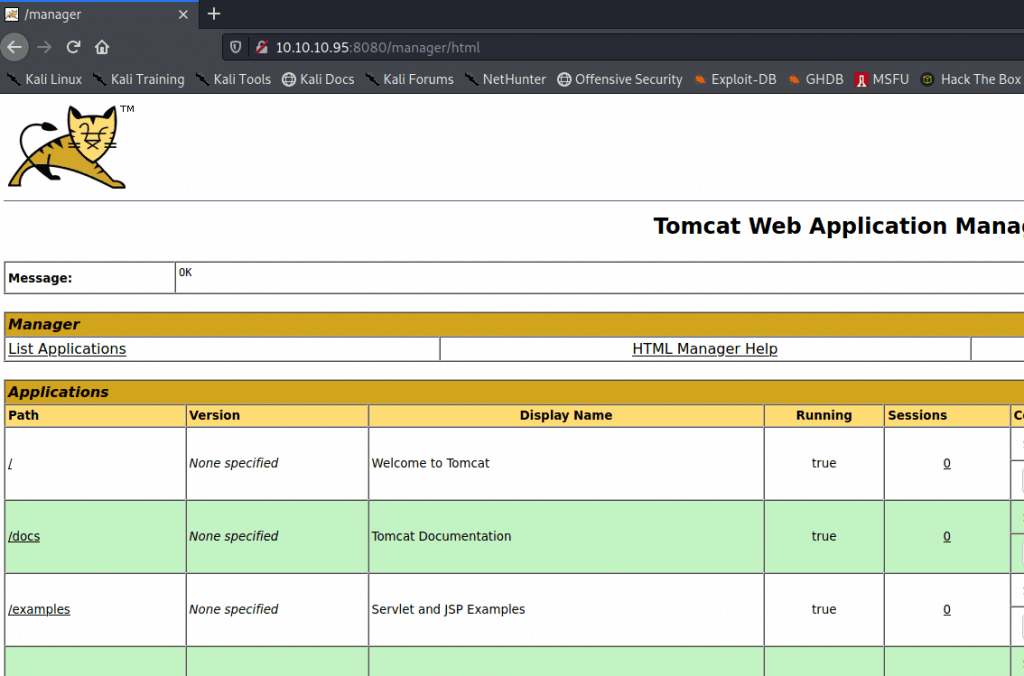
Task: Open the GHDB bookmark
Action: coord(816,79)
